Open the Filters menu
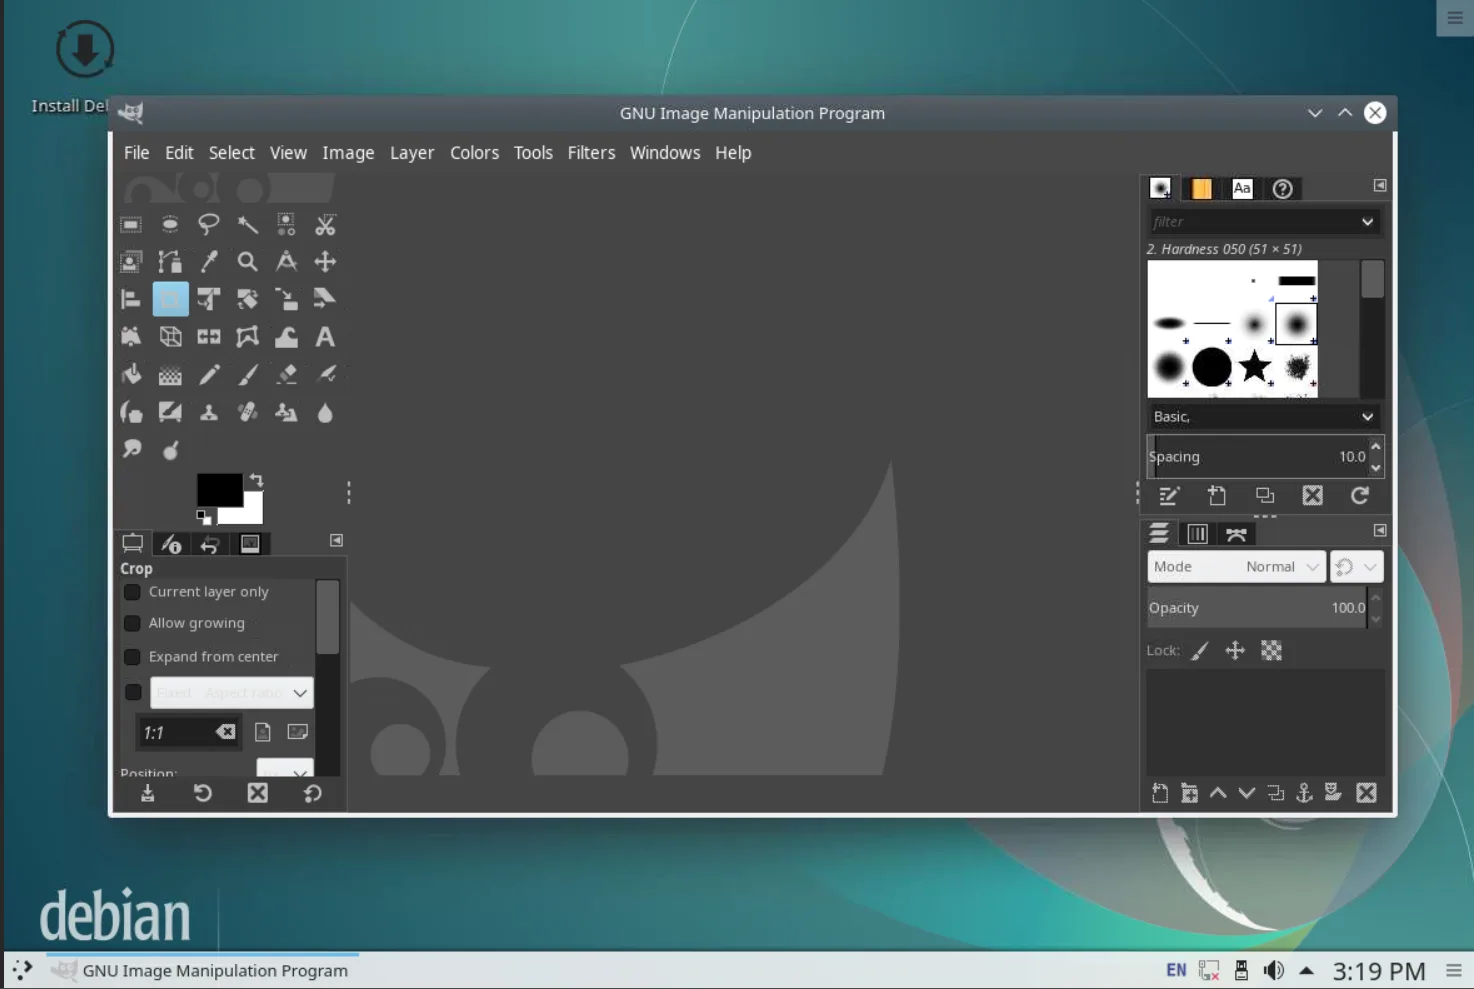The width and height of the screenshot is (1474, 989). pyautogui.click(x=591, y=153)
